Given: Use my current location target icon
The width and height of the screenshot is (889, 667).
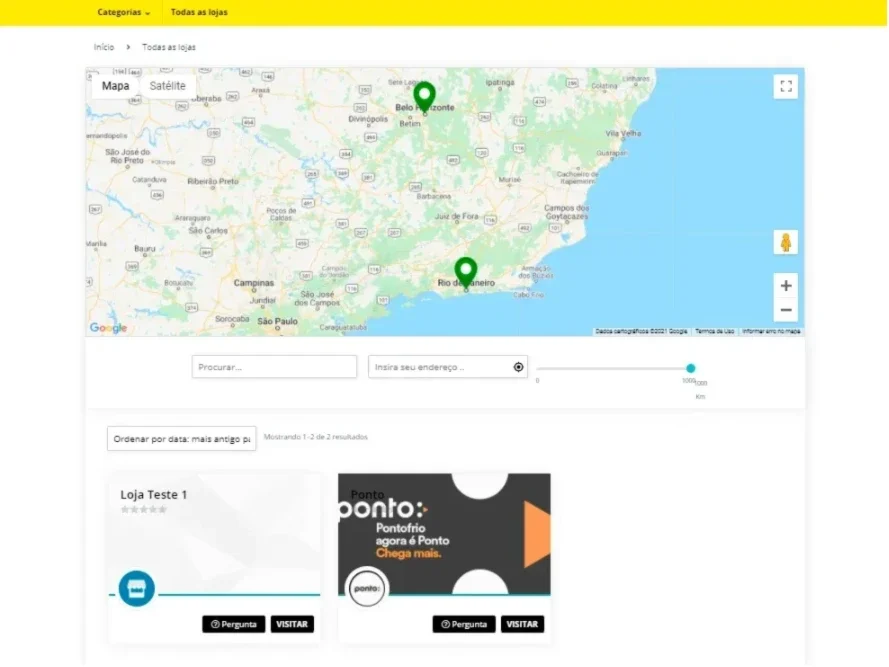Looking at the screenshot, I should coord(518,367).
